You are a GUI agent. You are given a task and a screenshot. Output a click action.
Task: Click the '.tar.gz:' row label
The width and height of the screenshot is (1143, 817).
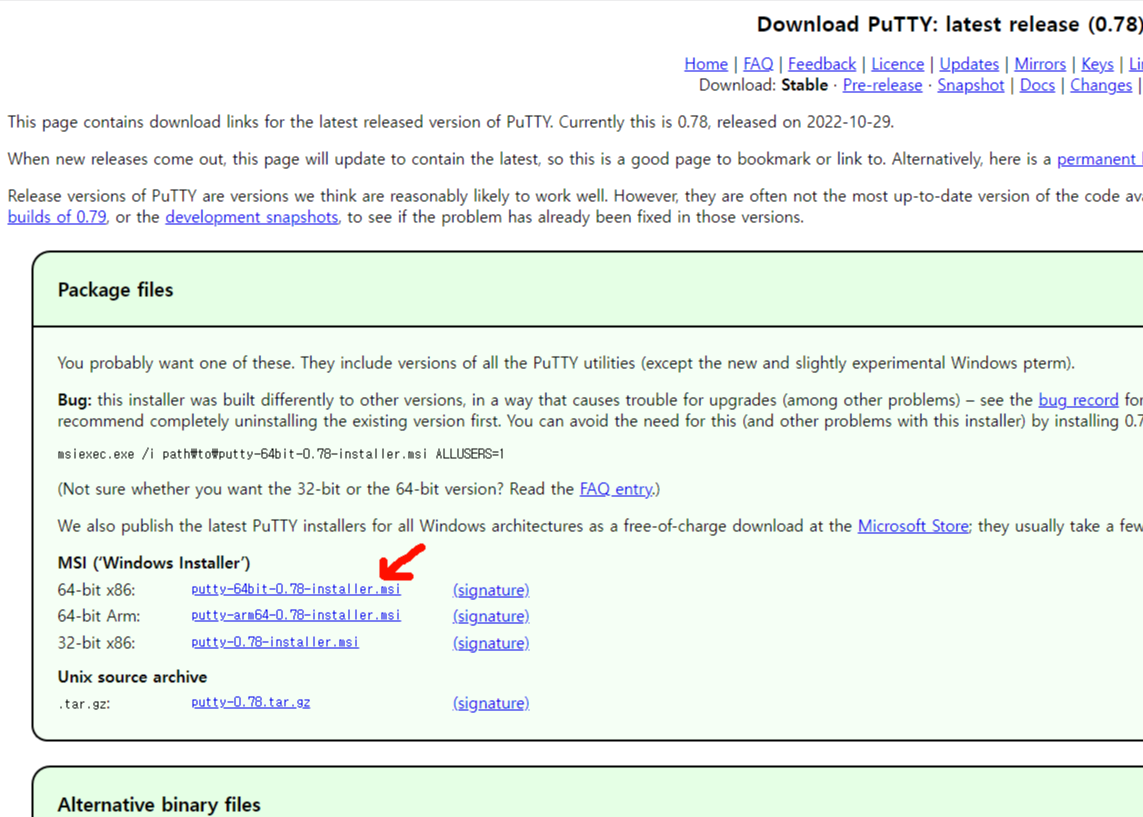tap(84, 704)
